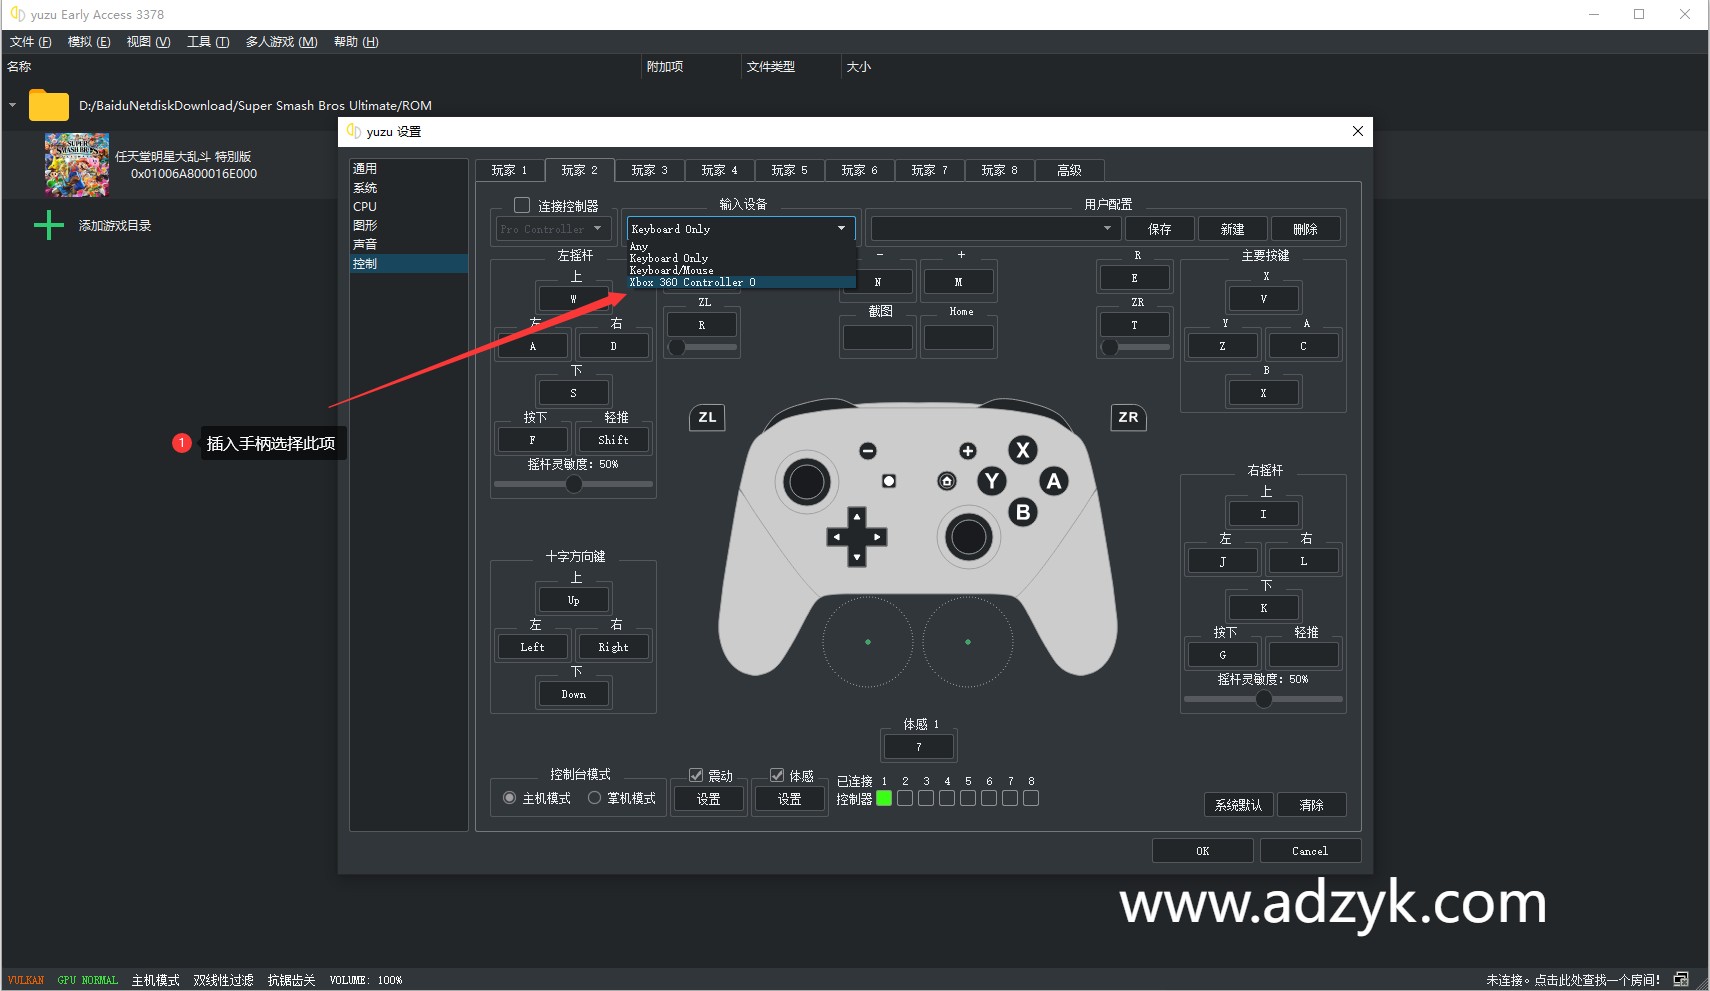The width and height of the screenshot is (1710, 991).
Task: Click the D-pad Left mapping button
Action: coord(532,647)
